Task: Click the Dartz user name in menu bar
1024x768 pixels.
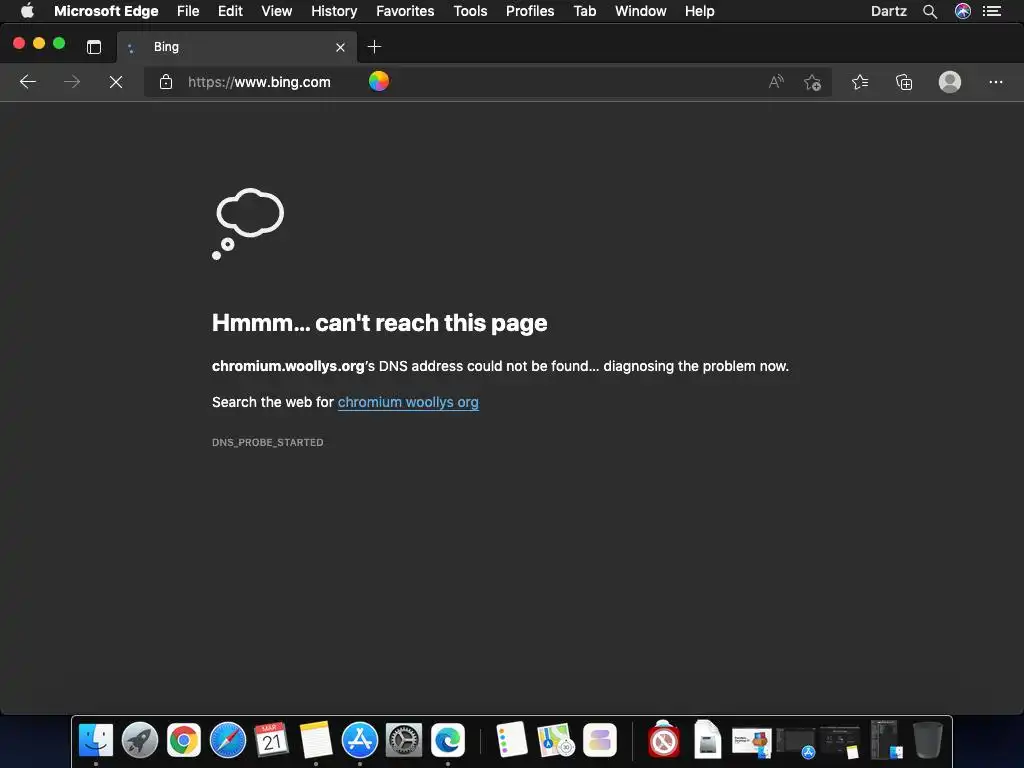Action: pyautogui.click(x=889, y=11)
